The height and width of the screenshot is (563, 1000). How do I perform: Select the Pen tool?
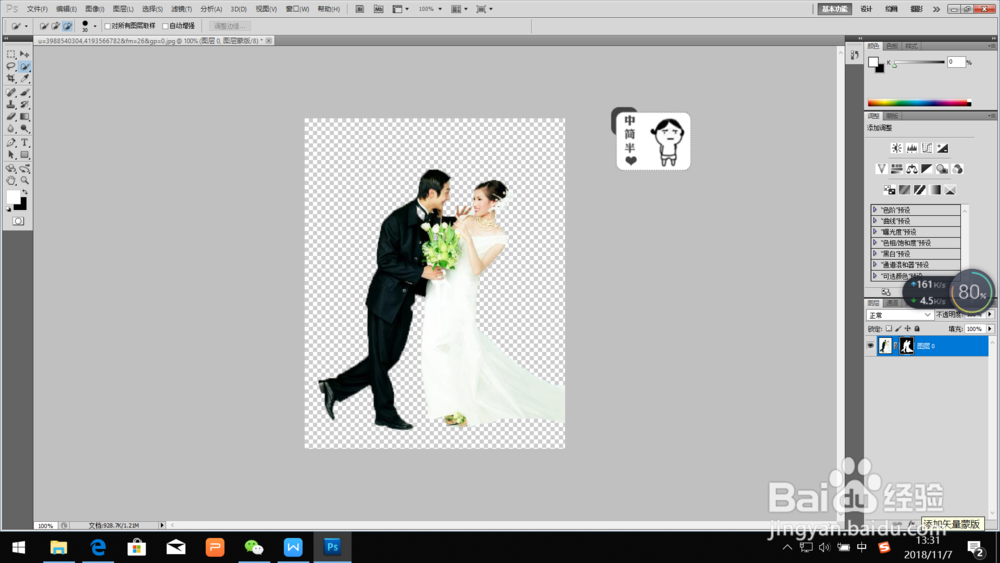point(11,143)
